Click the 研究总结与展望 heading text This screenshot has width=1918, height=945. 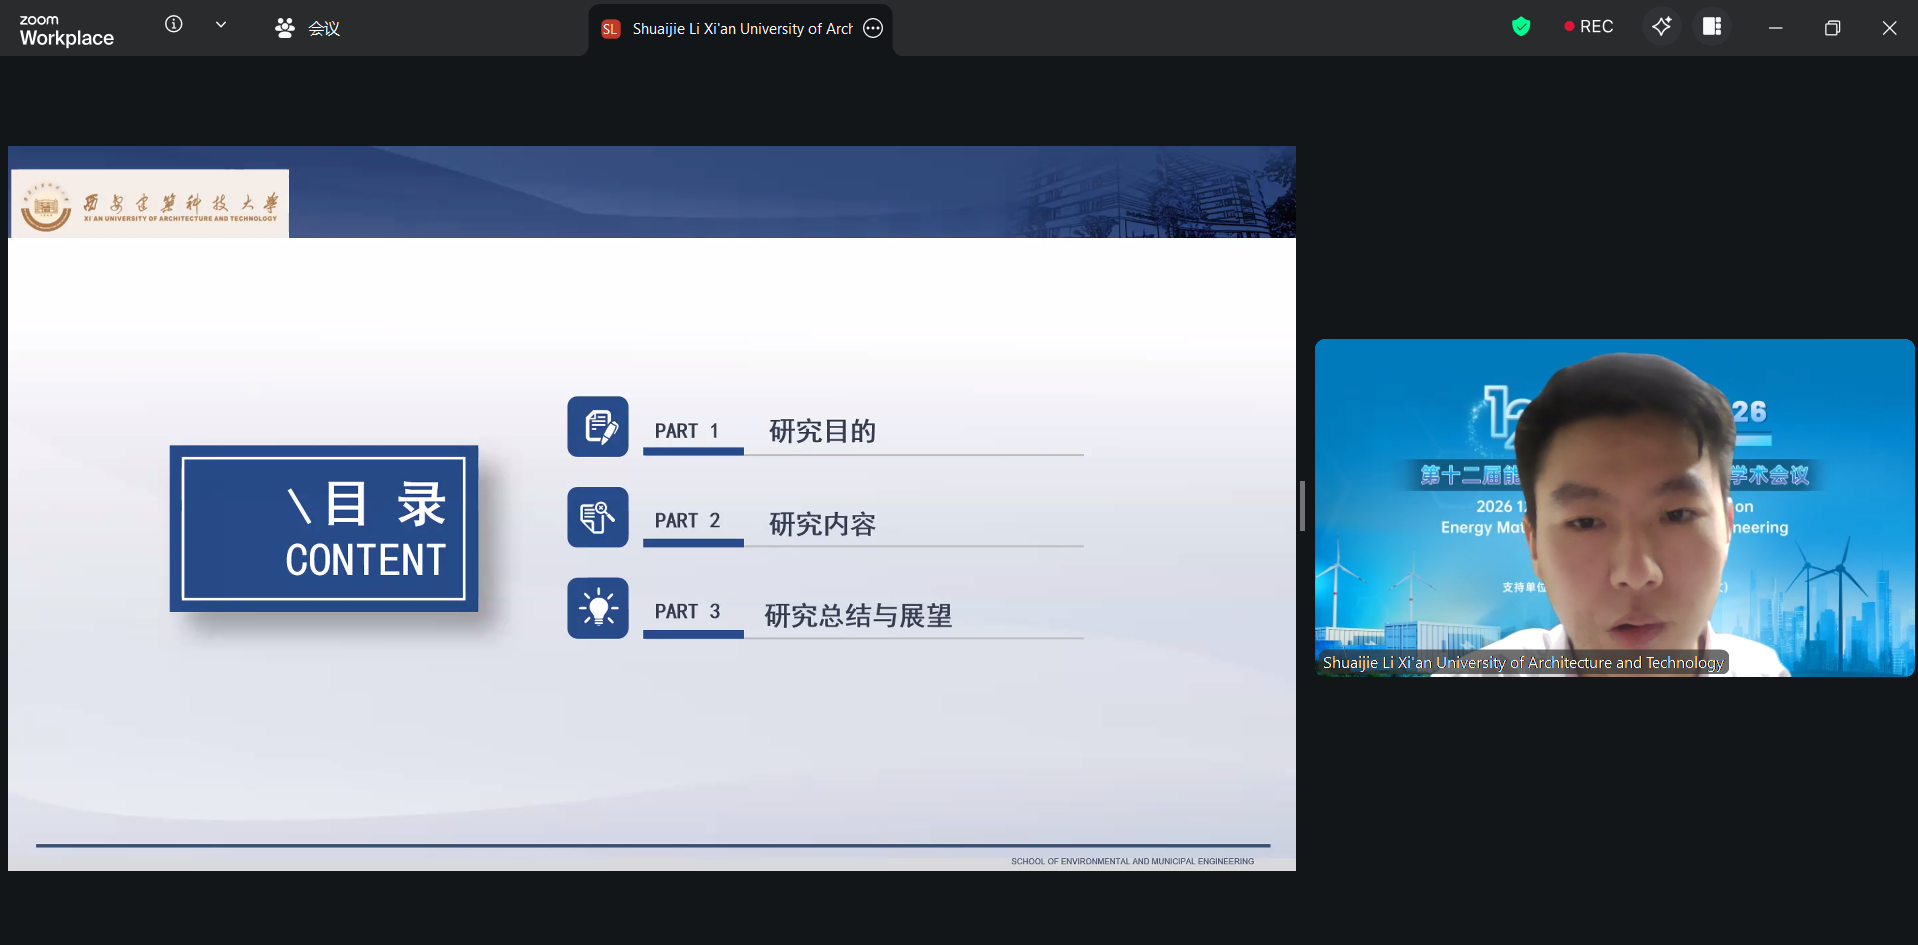tap(858, 615)
